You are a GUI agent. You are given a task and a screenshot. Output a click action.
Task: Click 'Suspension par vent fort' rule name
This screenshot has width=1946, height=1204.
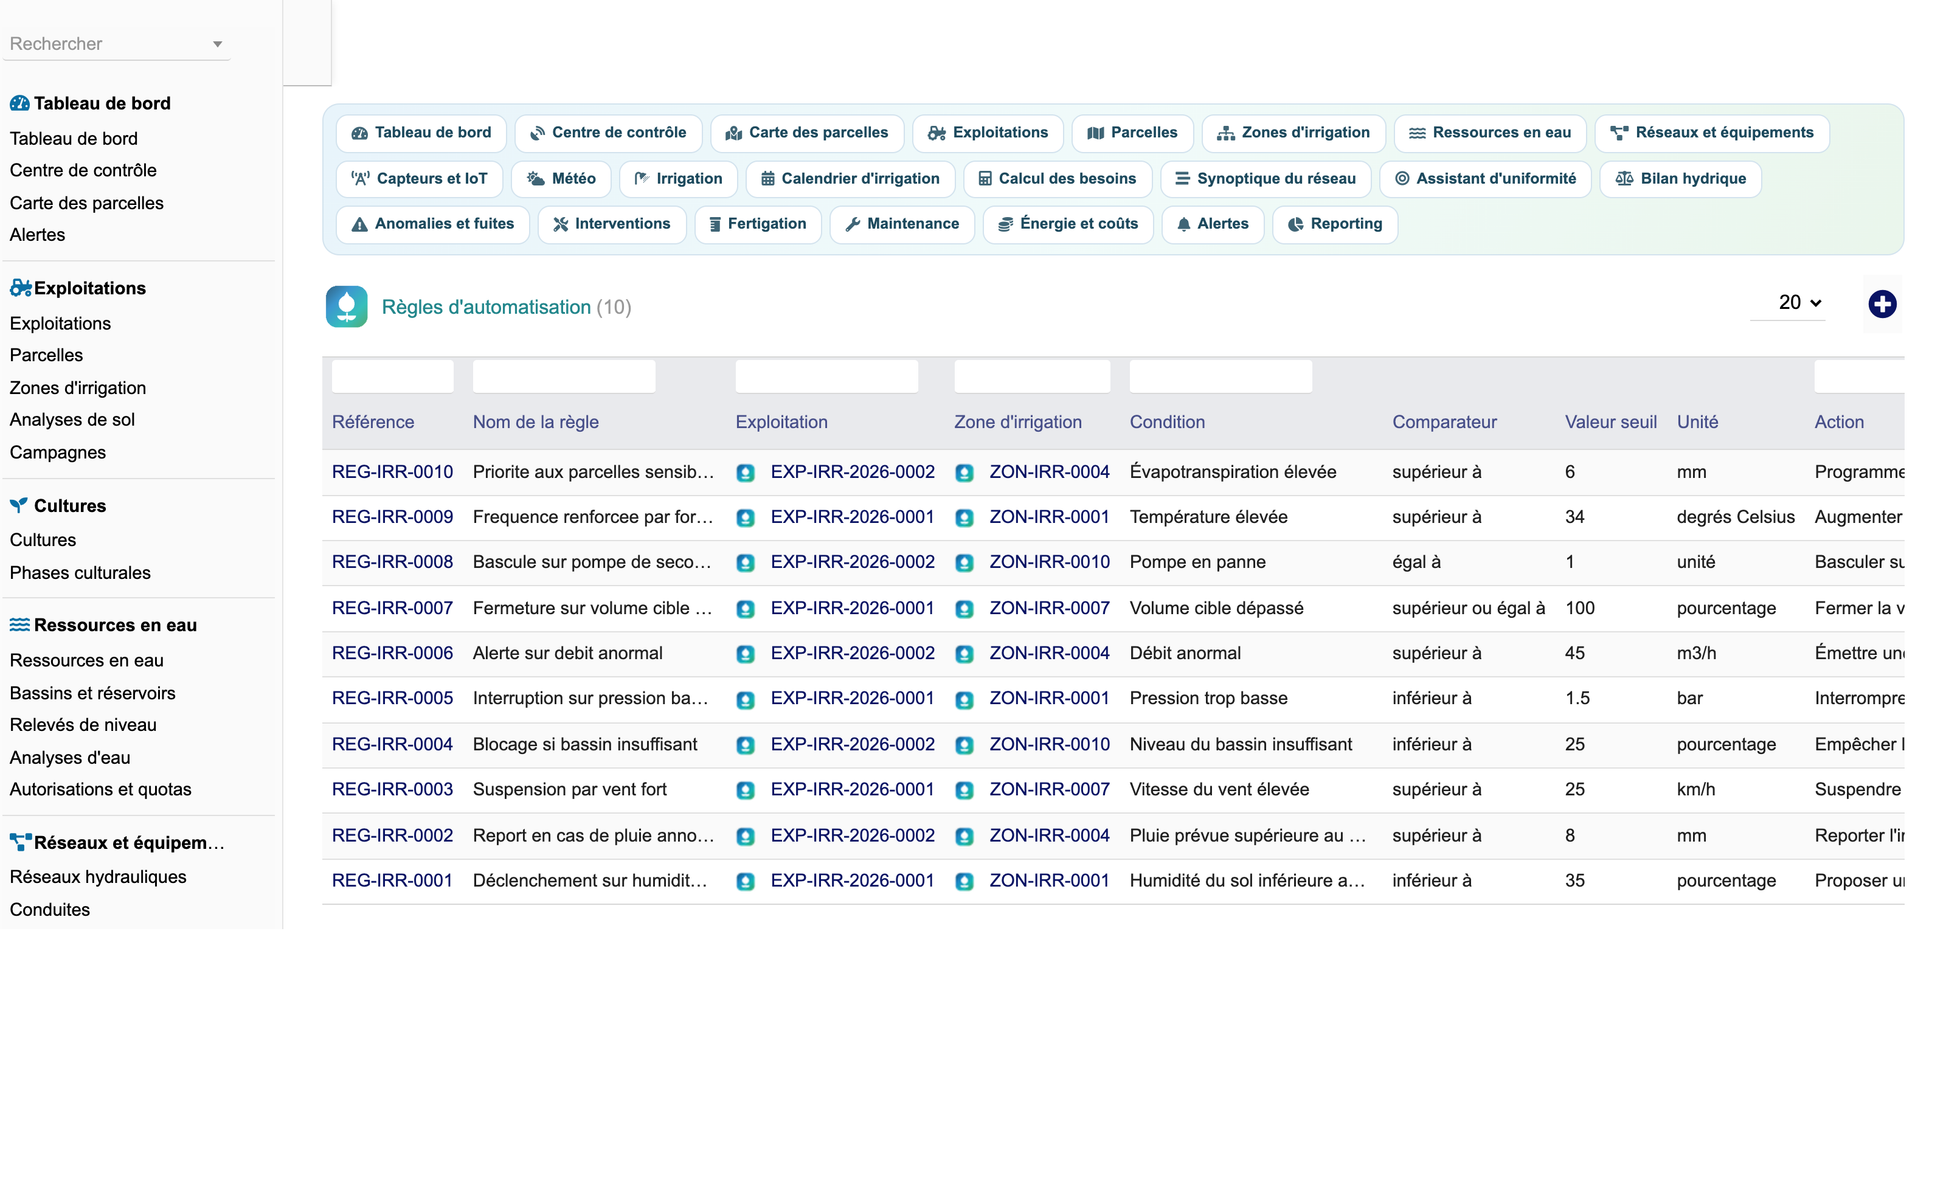coord(570,789)
